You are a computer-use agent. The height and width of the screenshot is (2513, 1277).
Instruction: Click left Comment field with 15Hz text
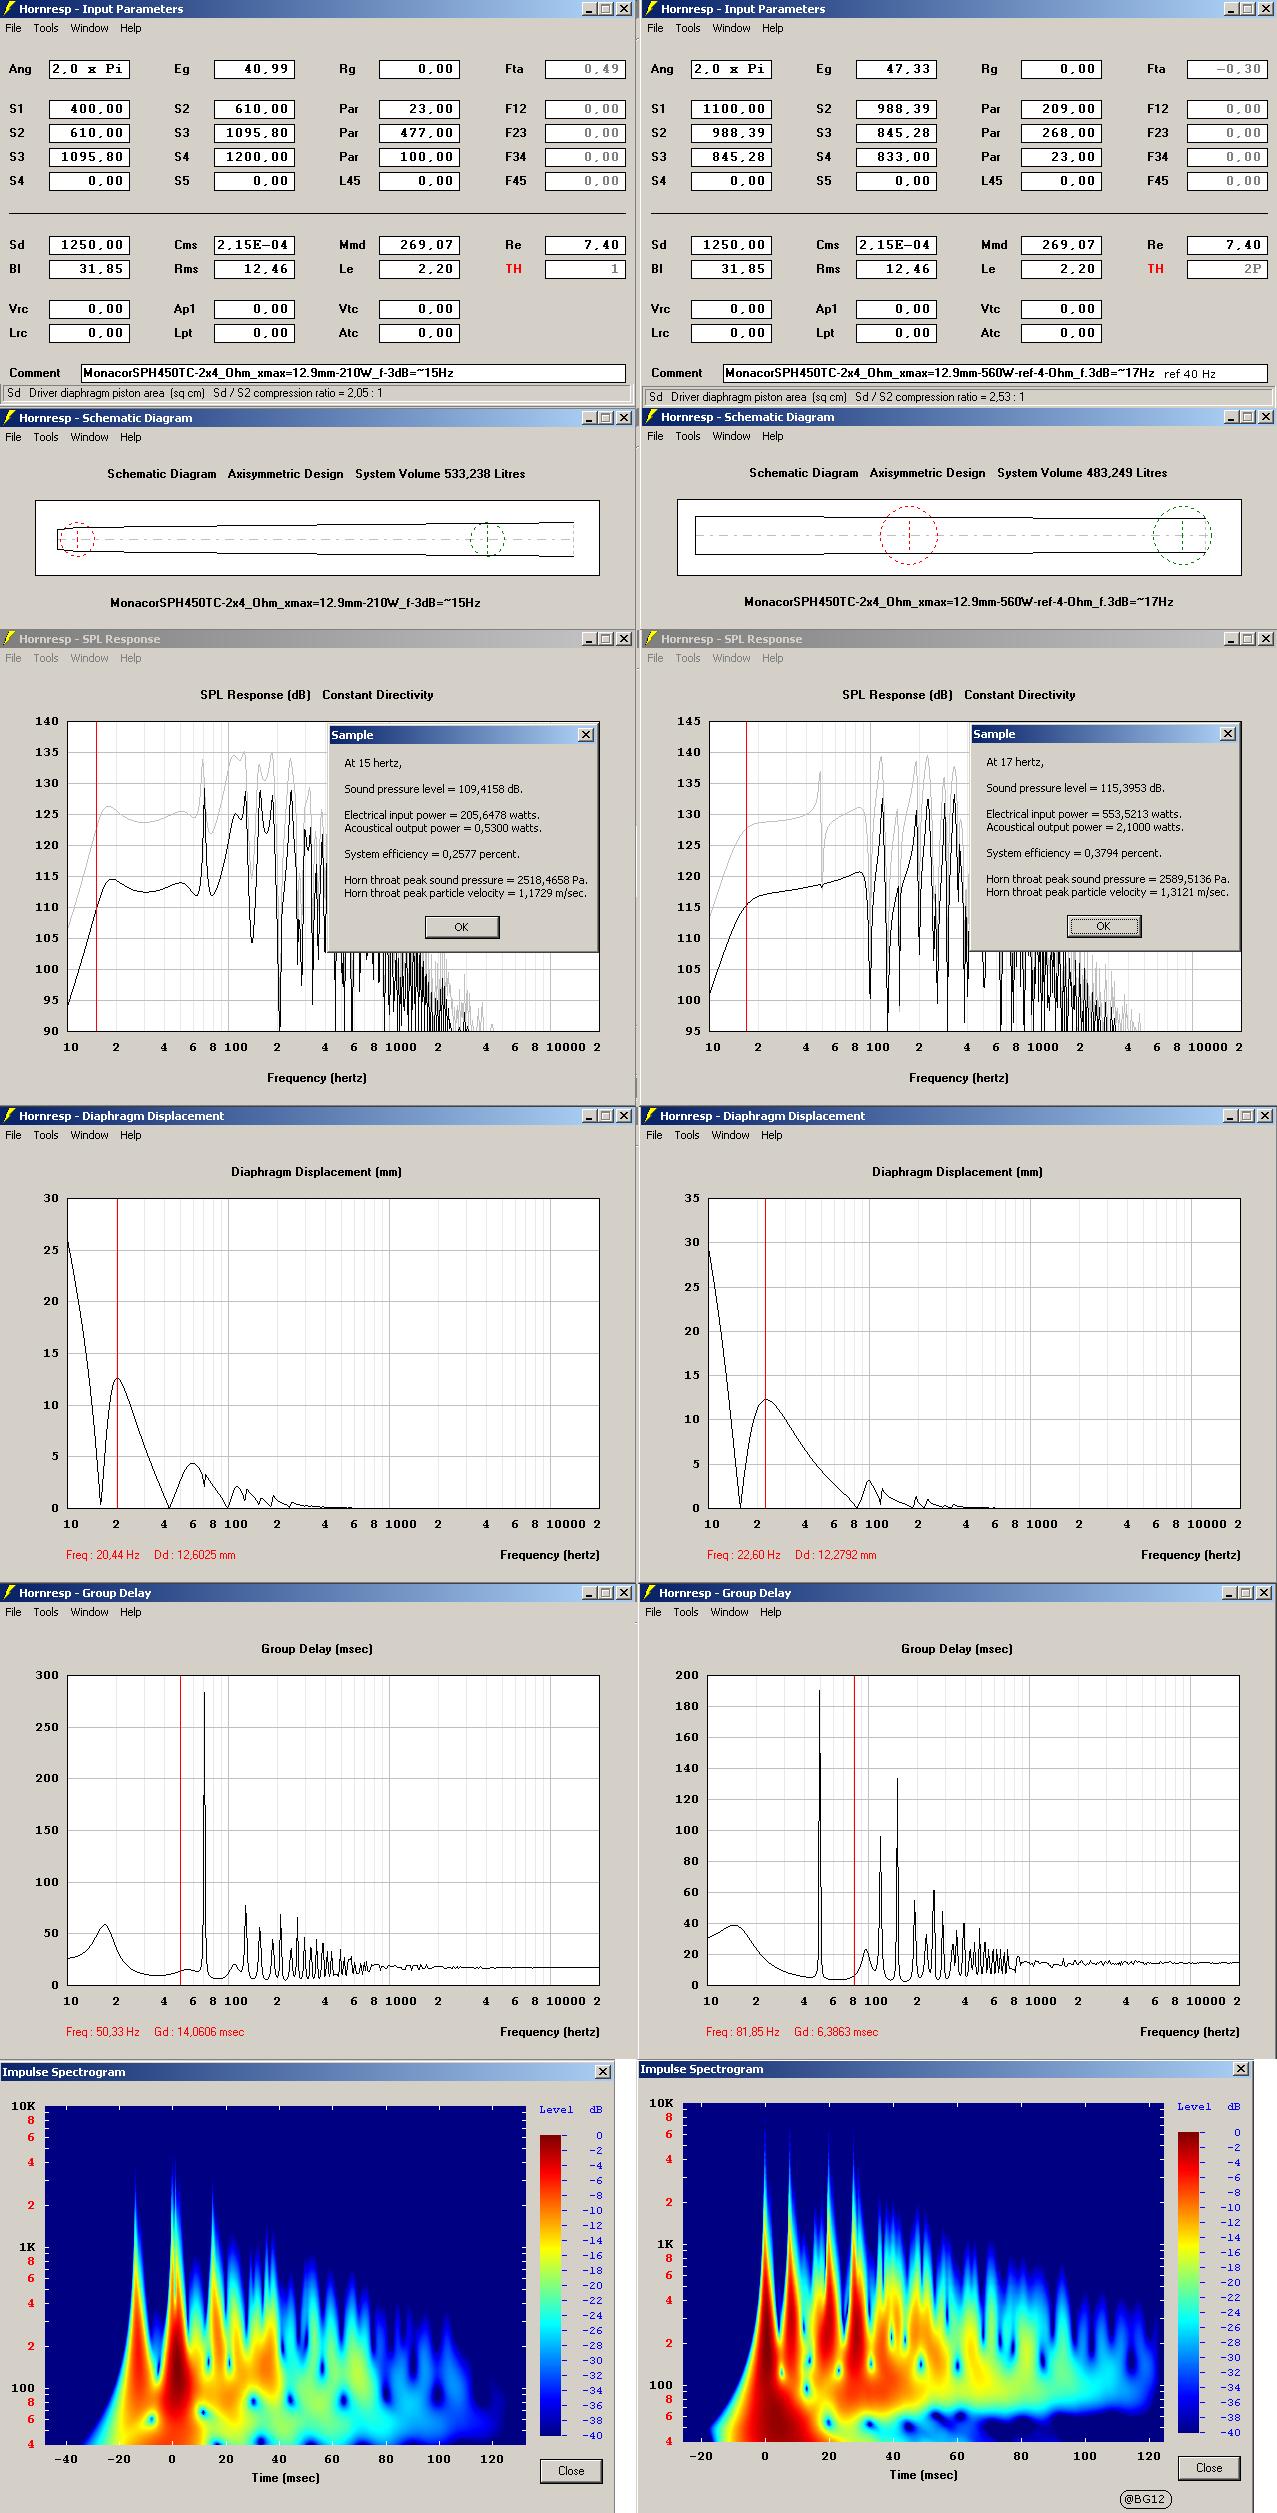(x=353, y=373)
